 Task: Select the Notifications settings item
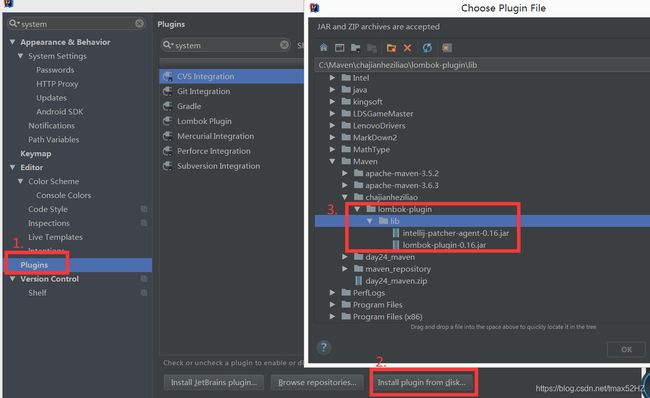[51, 125]
